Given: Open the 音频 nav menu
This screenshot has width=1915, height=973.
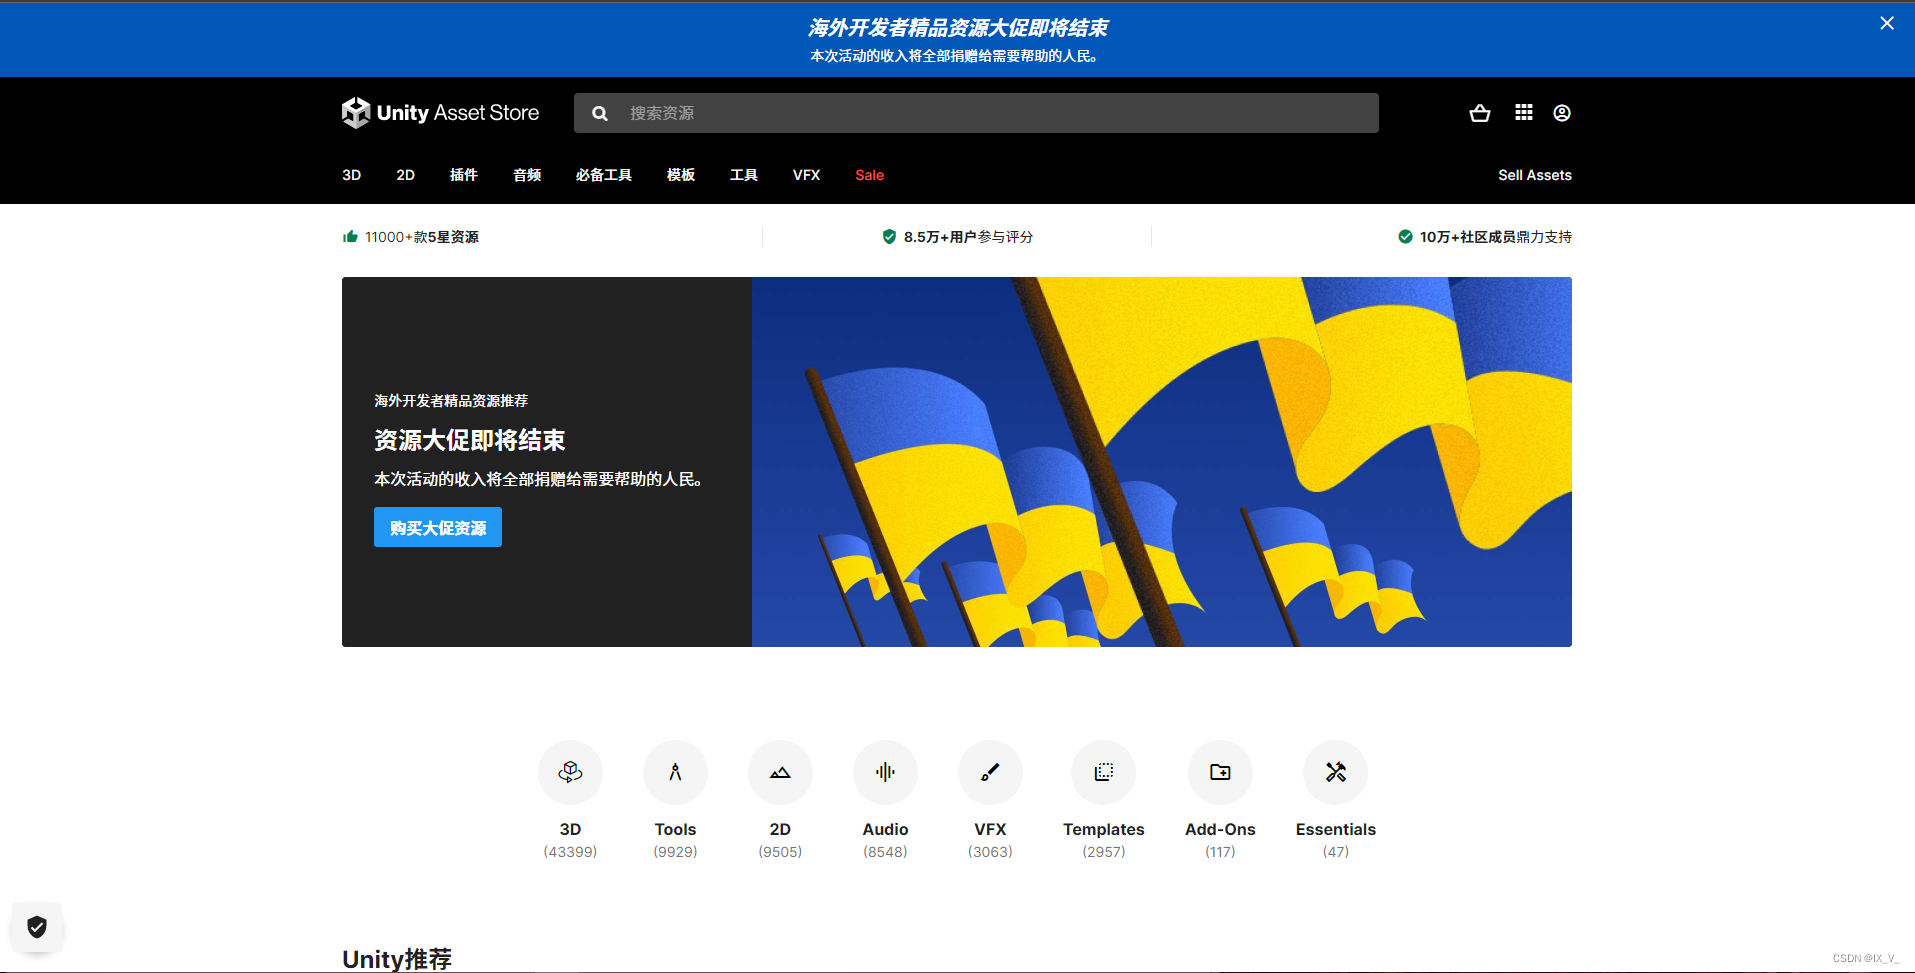Looking at the screenshot, I should point(527,175).
